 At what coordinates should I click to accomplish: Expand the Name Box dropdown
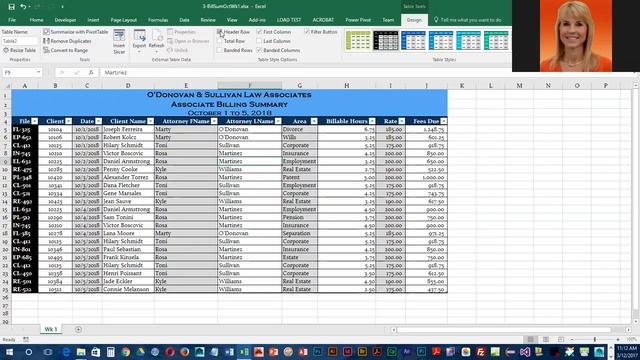tap(38, 72)
